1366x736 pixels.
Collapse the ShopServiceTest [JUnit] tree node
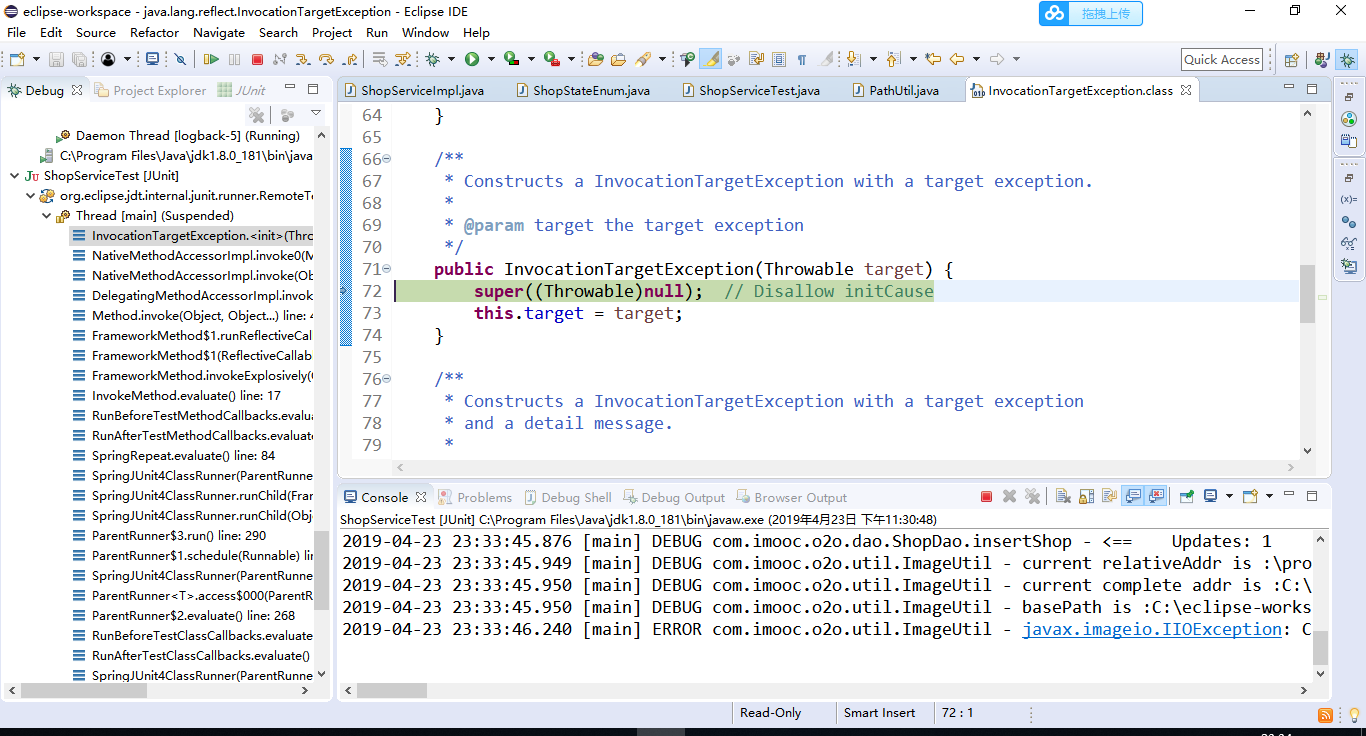click(x=14, y=175)
